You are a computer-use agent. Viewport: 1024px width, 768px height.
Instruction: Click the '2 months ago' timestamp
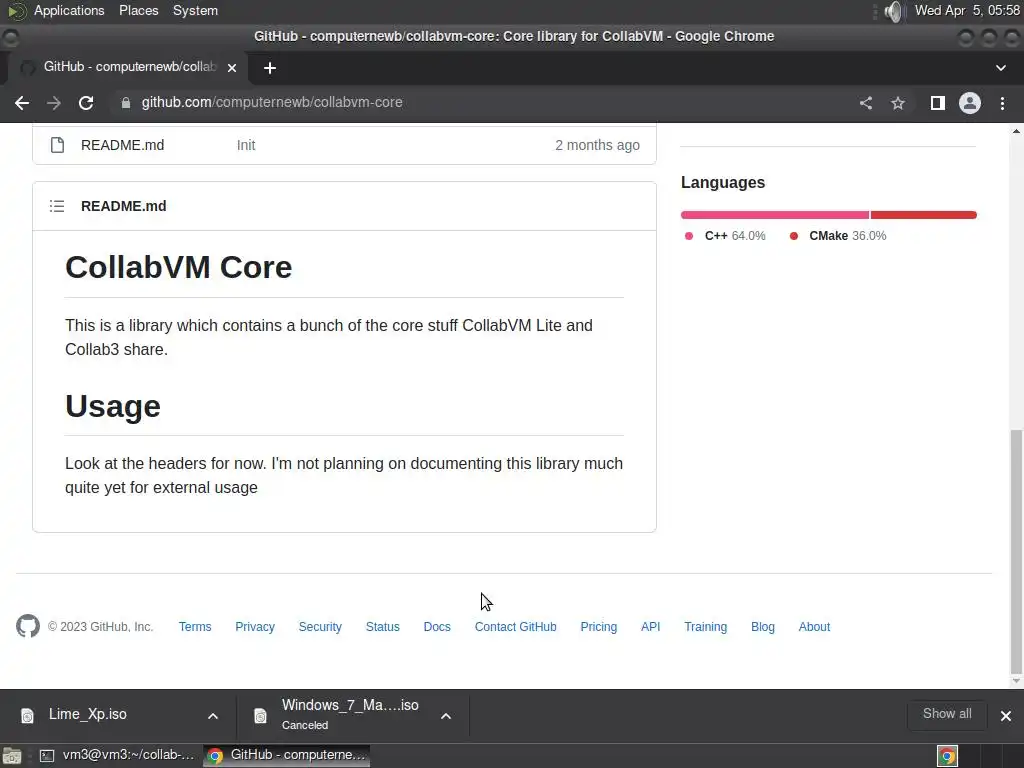click(597, 145)
